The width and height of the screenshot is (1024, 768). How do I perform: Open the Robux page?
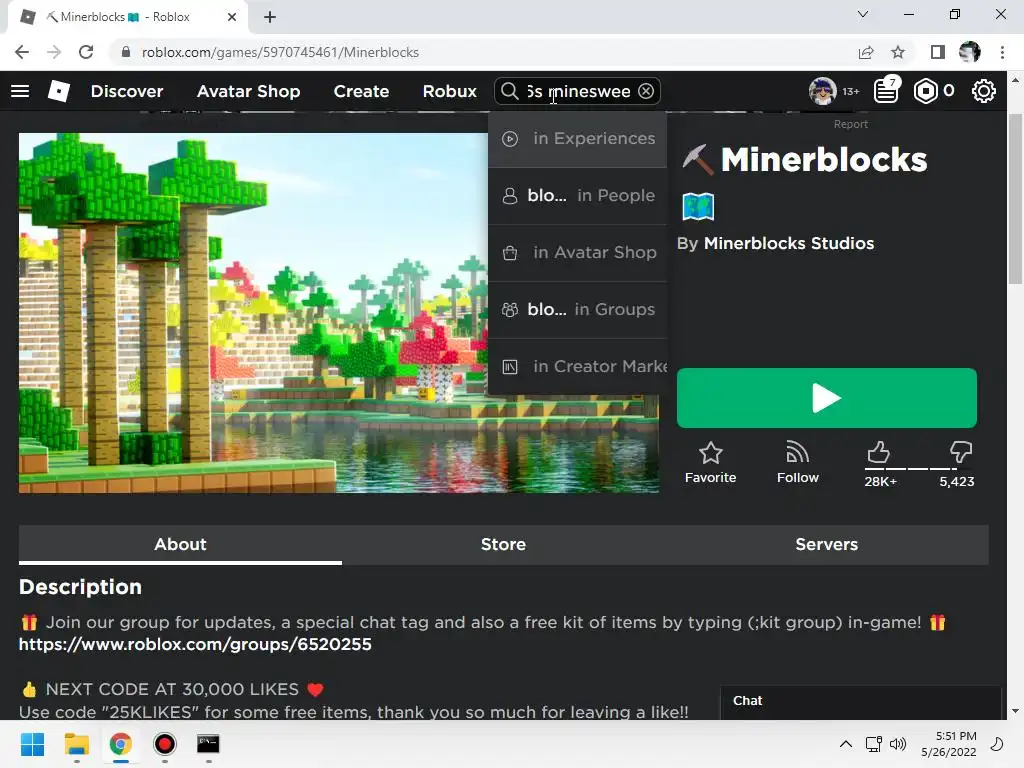coord(450,91)
